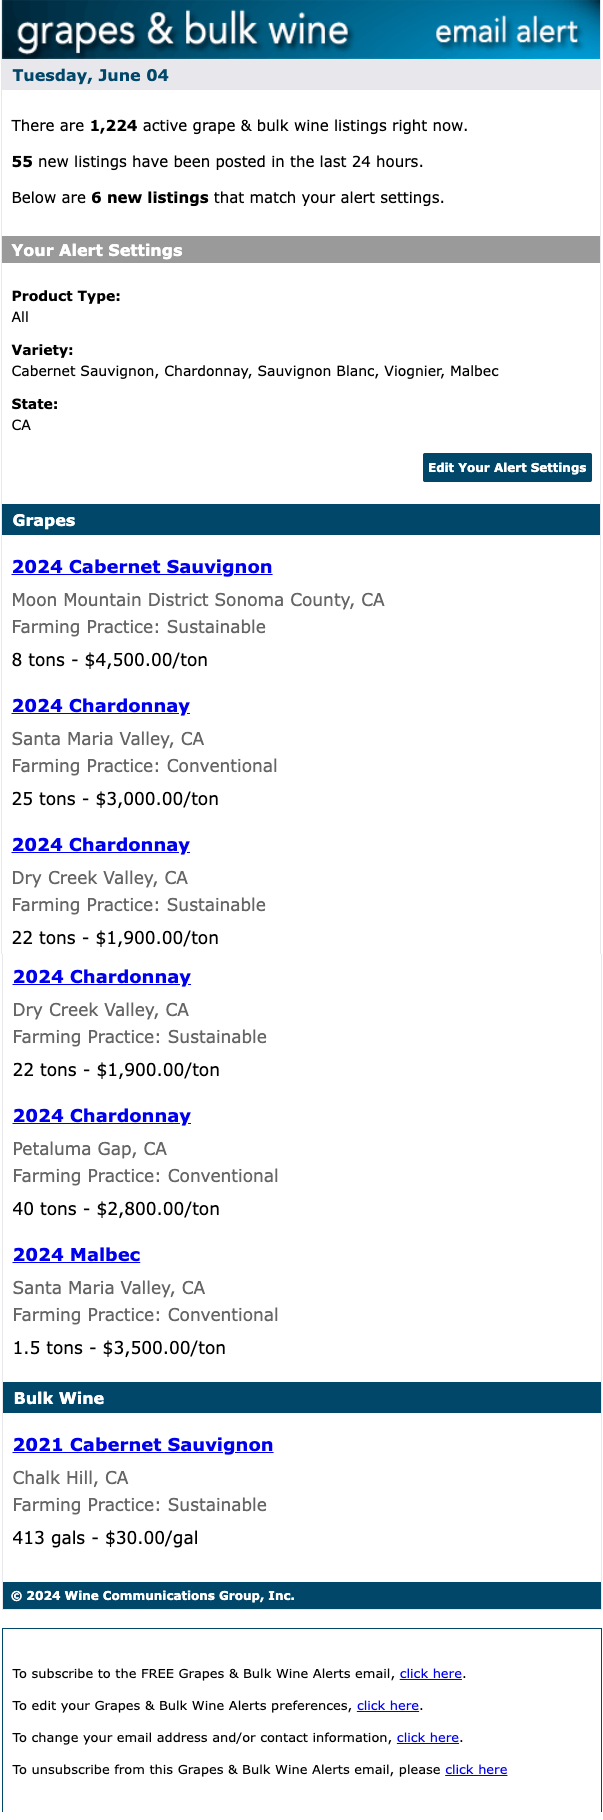The width and height of the screenshot is (603, 1820).
Task: Click the email alert banner text
Action: [x=506, y=30]
